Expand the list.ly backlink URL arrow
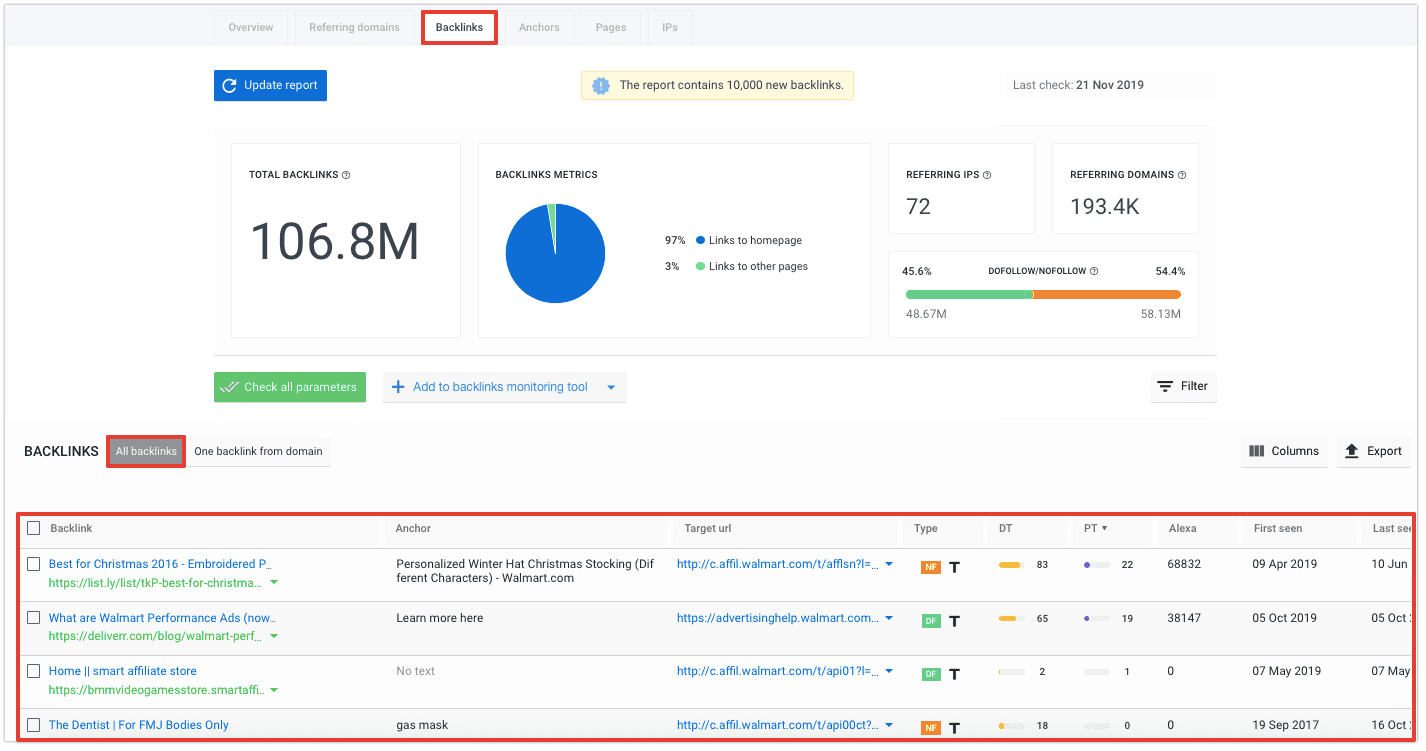Image resolution: width=1426 pixels, height=751 pixels. 274,582
